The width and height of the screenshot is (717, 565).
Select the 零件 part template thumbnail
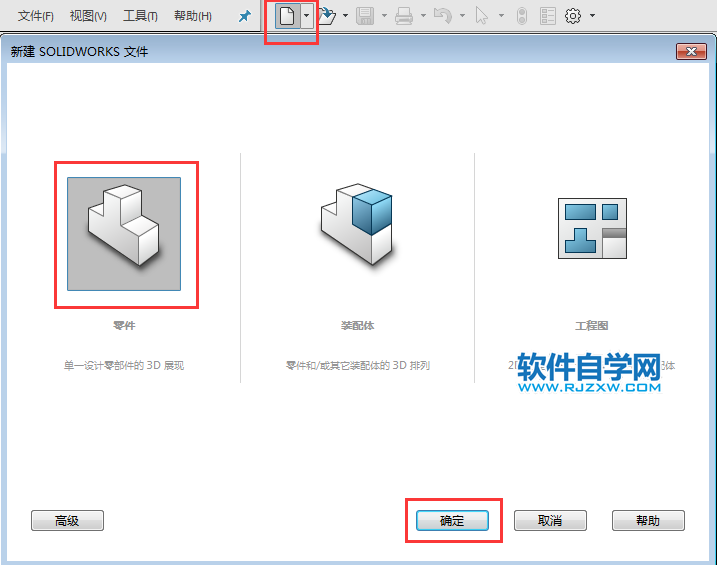(x=124, y=234)
